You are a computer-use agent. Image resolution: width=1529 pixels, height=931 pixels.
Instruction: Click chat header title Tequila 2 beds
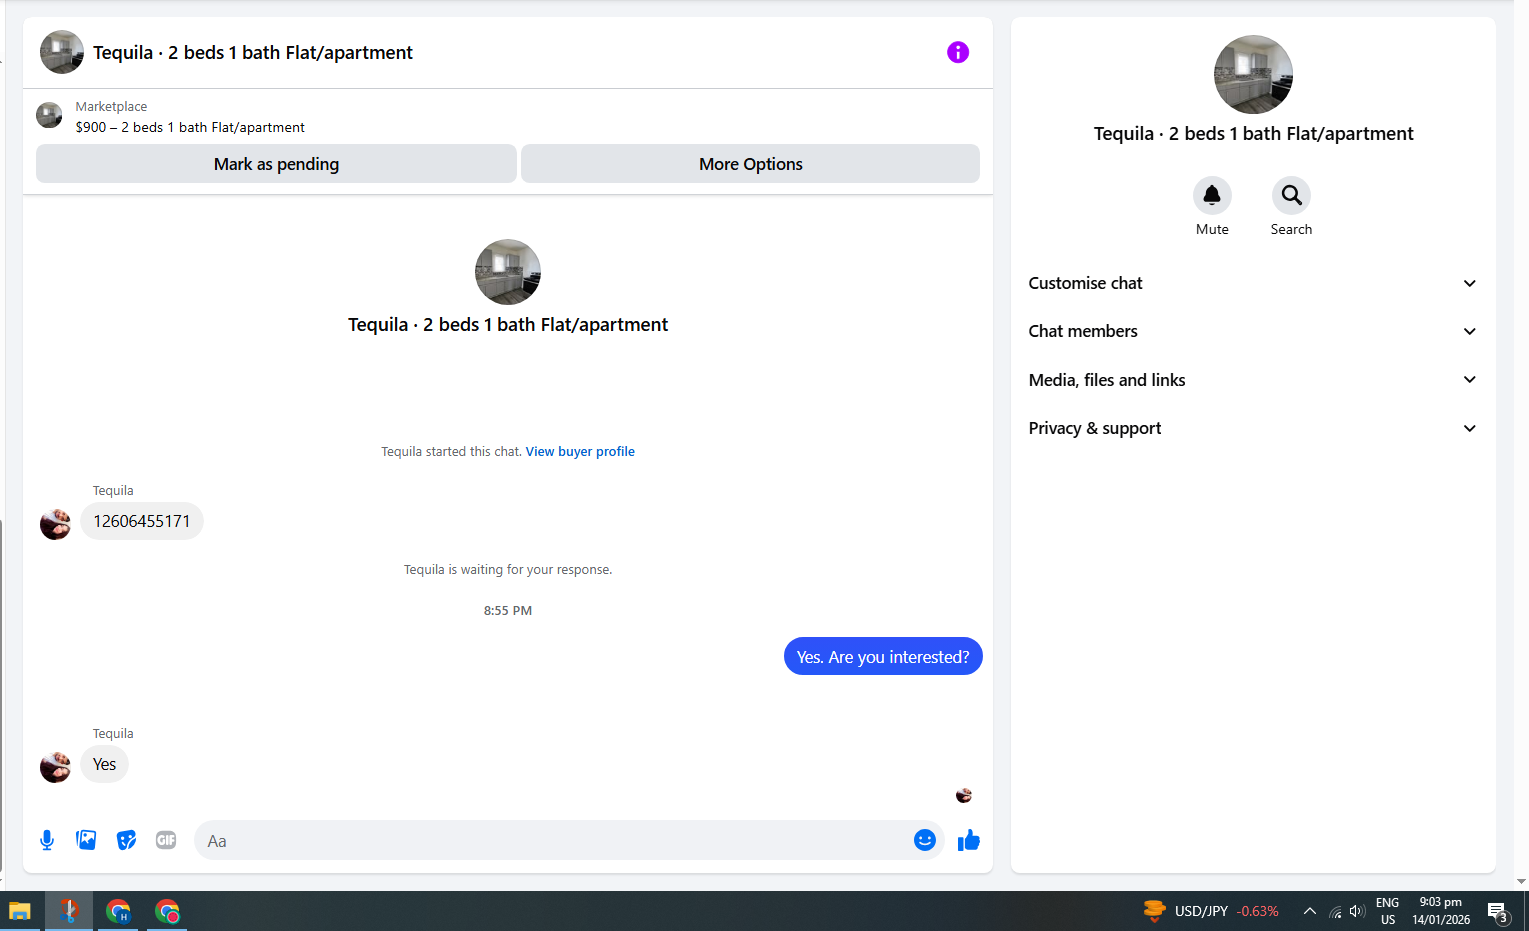pyautogui.click(x=253, y=52)
